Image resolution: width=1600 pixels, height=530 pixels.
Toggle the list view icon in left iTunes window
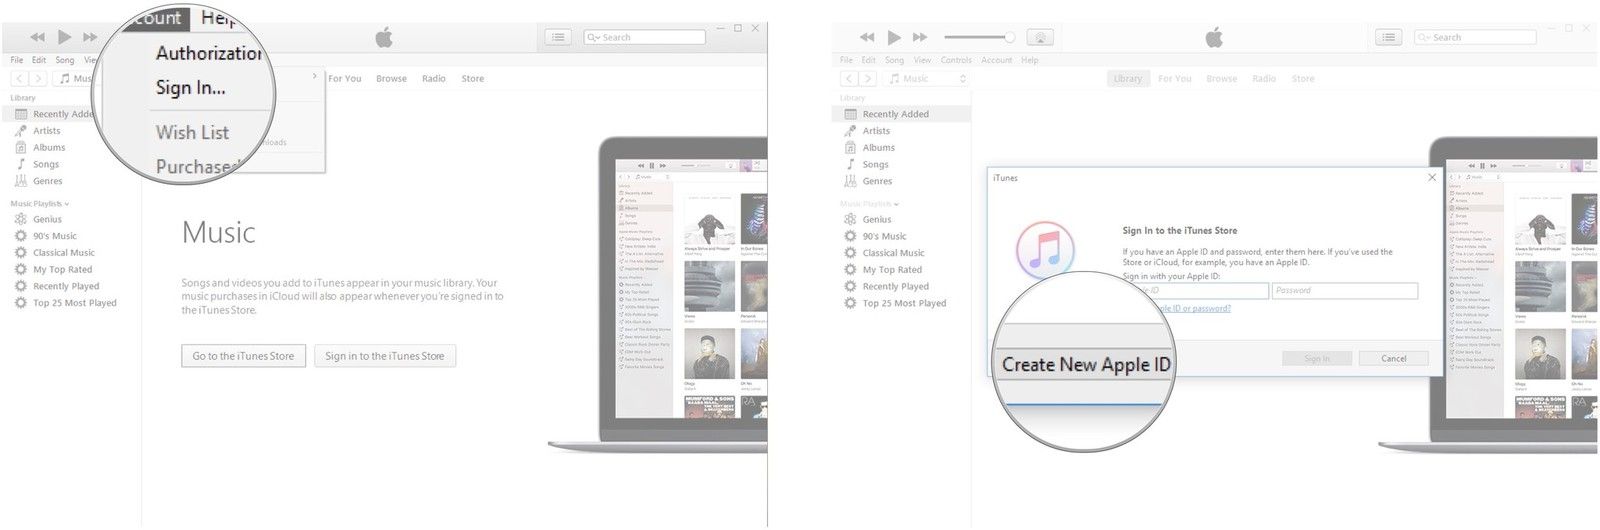click(559, 37)
